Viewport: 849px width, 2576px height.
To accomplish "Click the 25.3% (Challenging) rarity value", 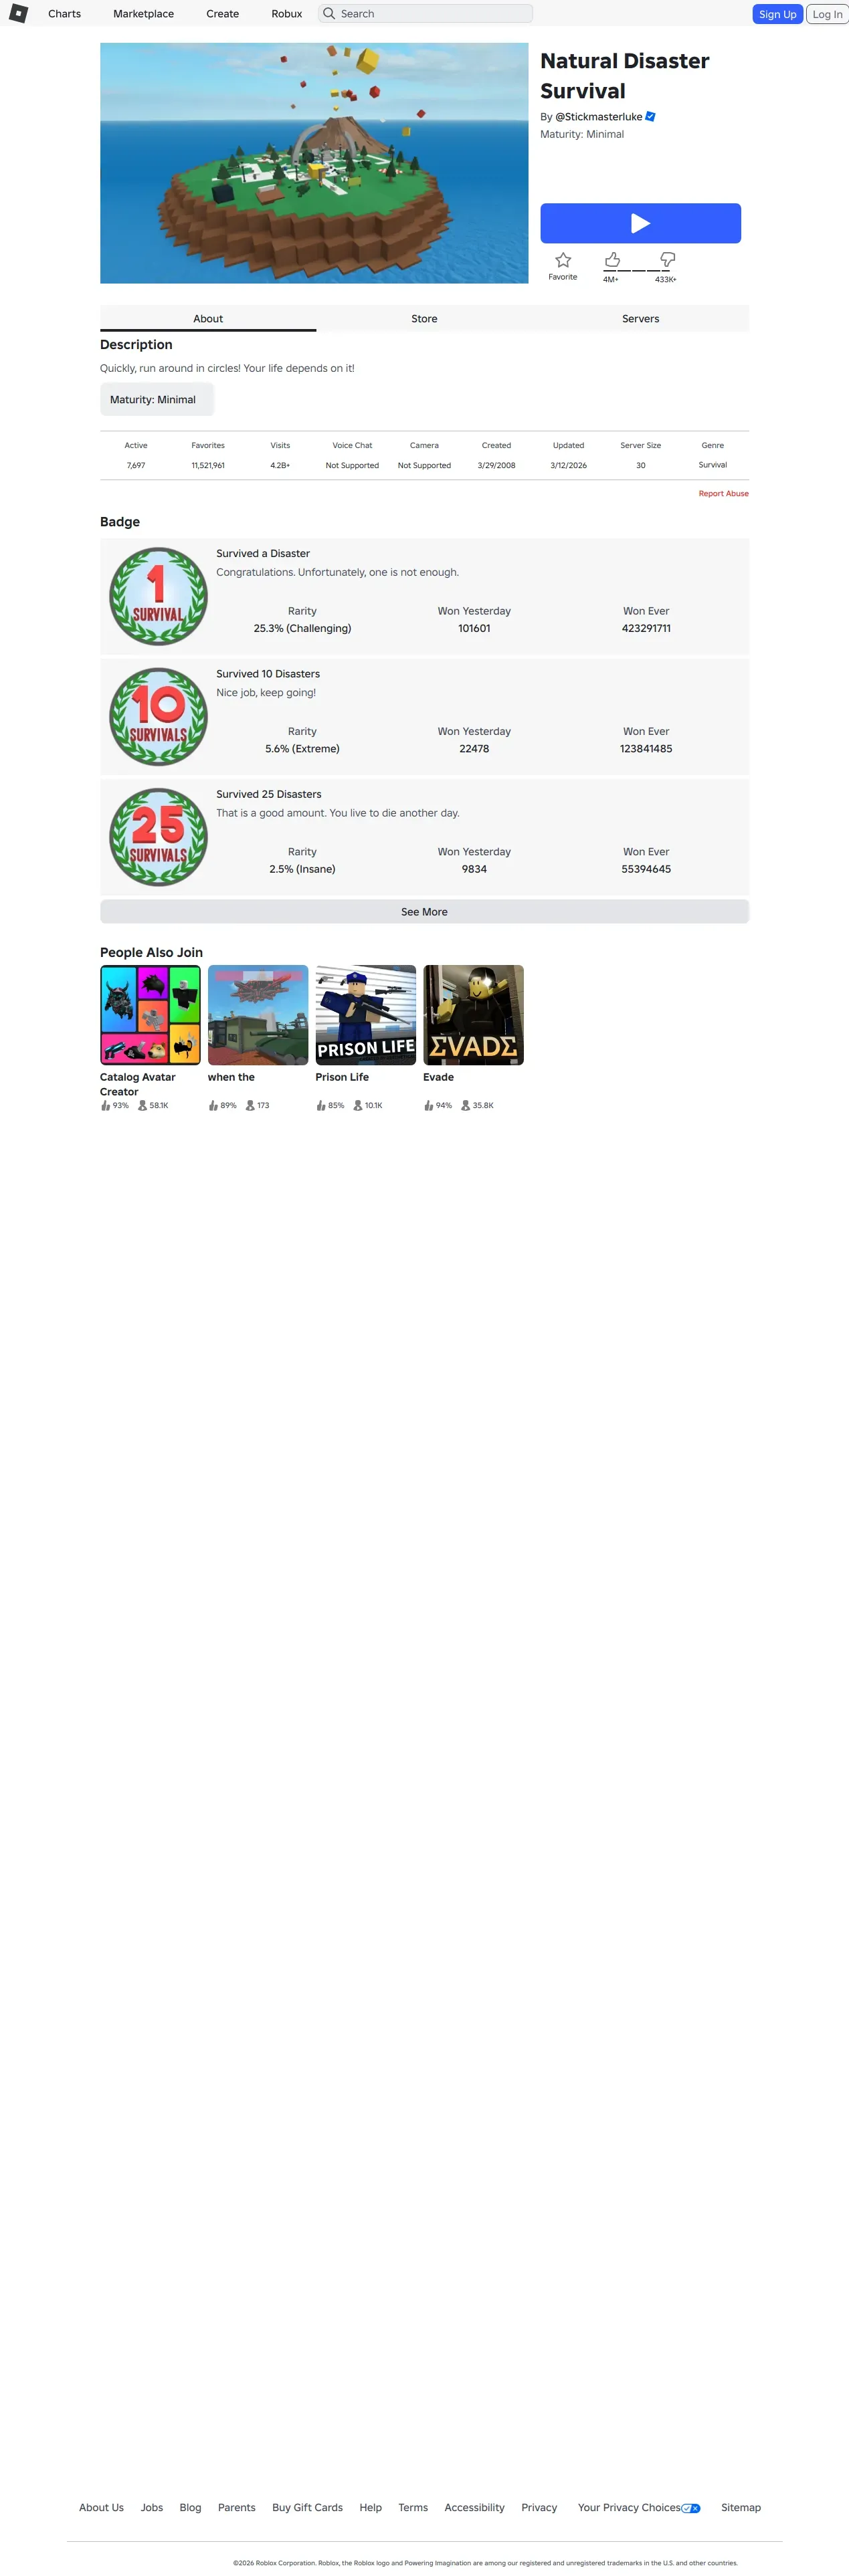I will 302,628.
